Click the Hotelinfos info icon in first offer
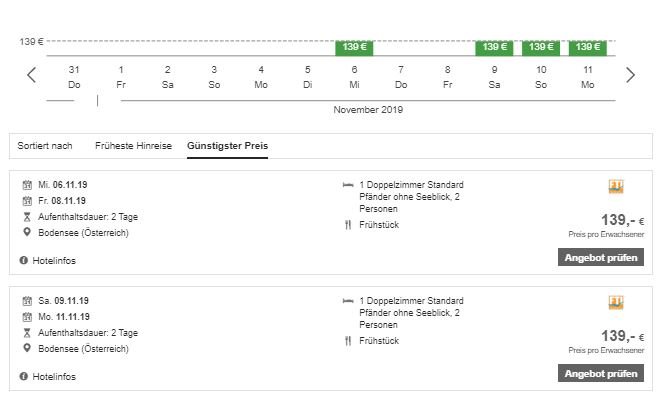The image size is (661, 397). point(24,260)
